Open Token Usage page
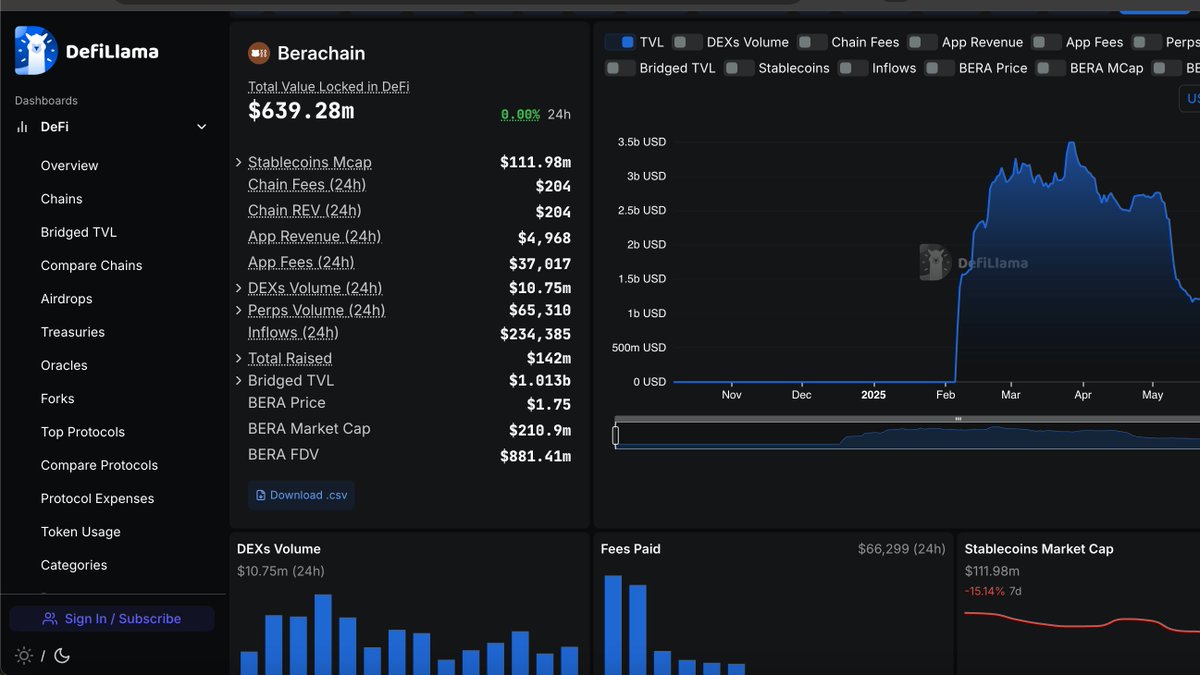 tap(80, 532)
